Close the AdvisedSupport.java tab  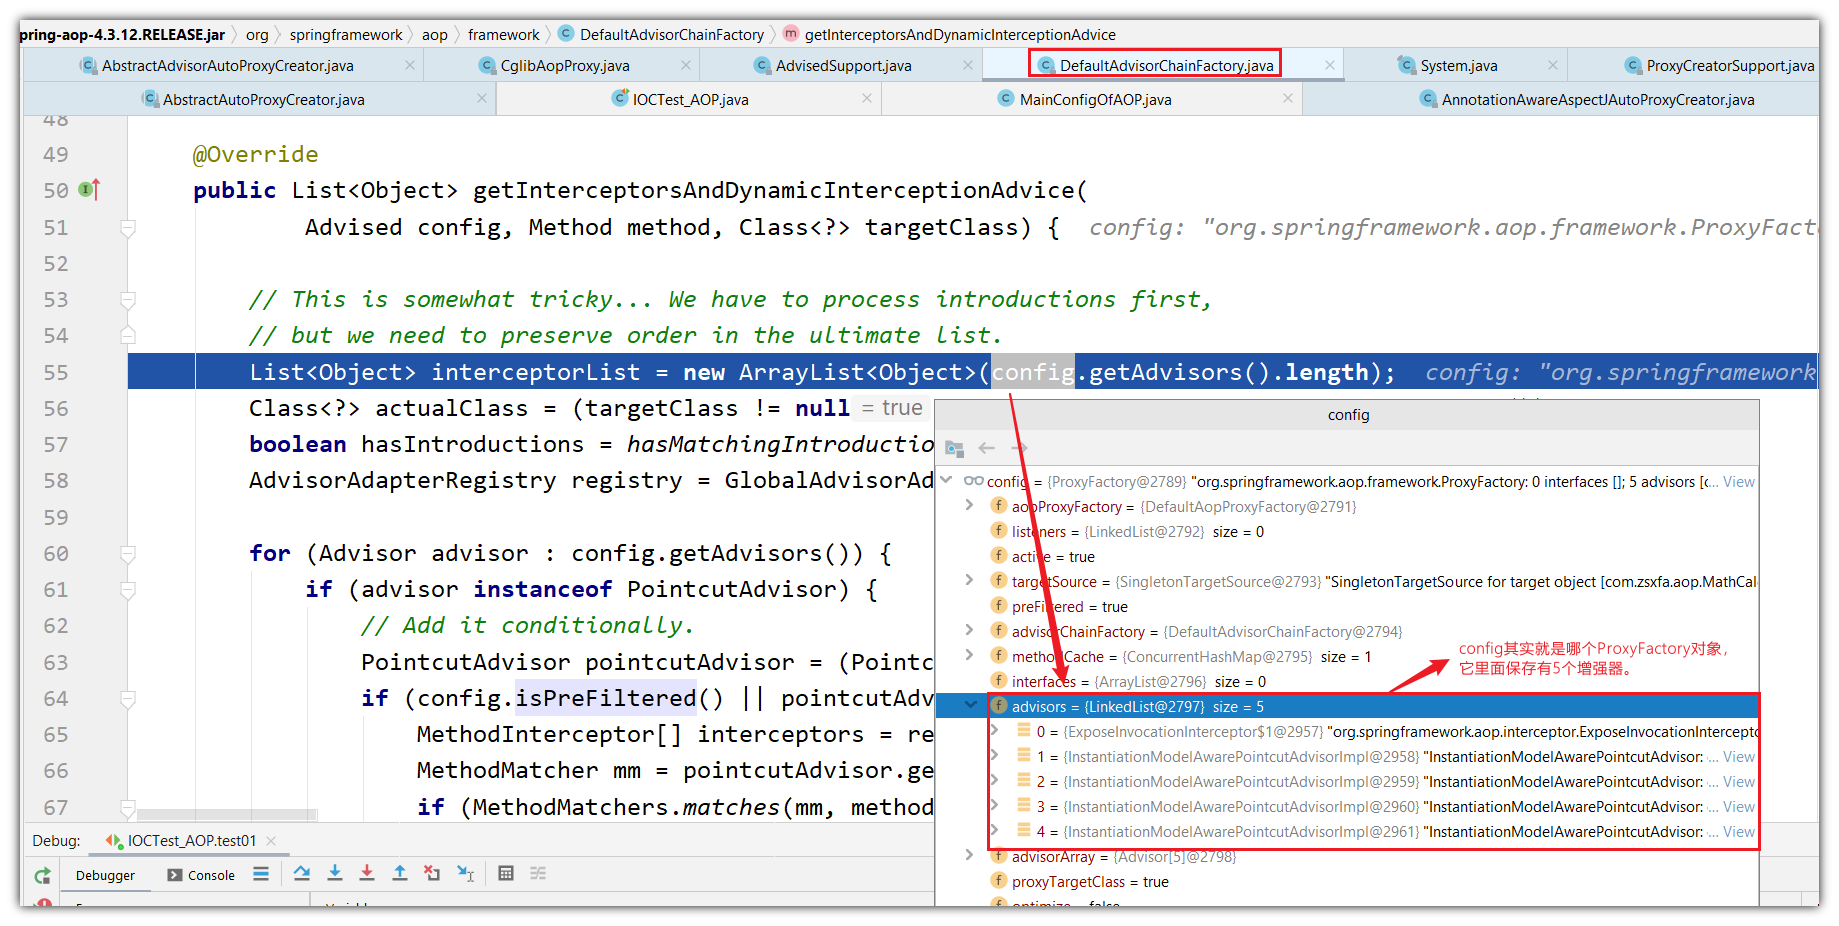point(968,65)
